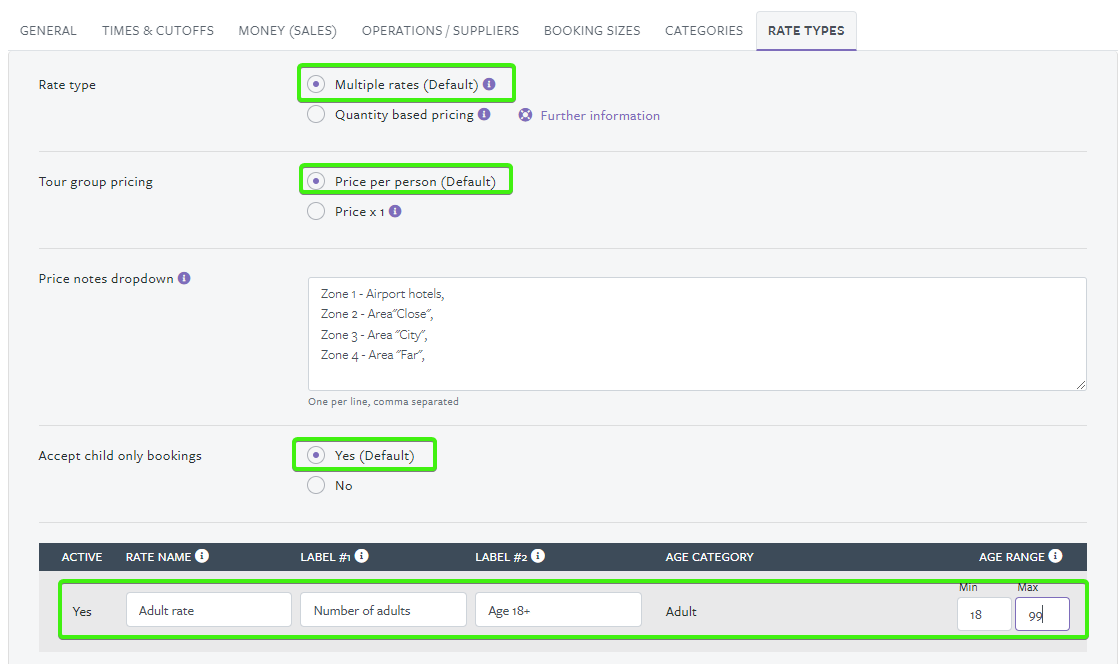Click info icon beside Multiple rates
This screenshot has height=664, width=1120.
(x=489, y=84)
